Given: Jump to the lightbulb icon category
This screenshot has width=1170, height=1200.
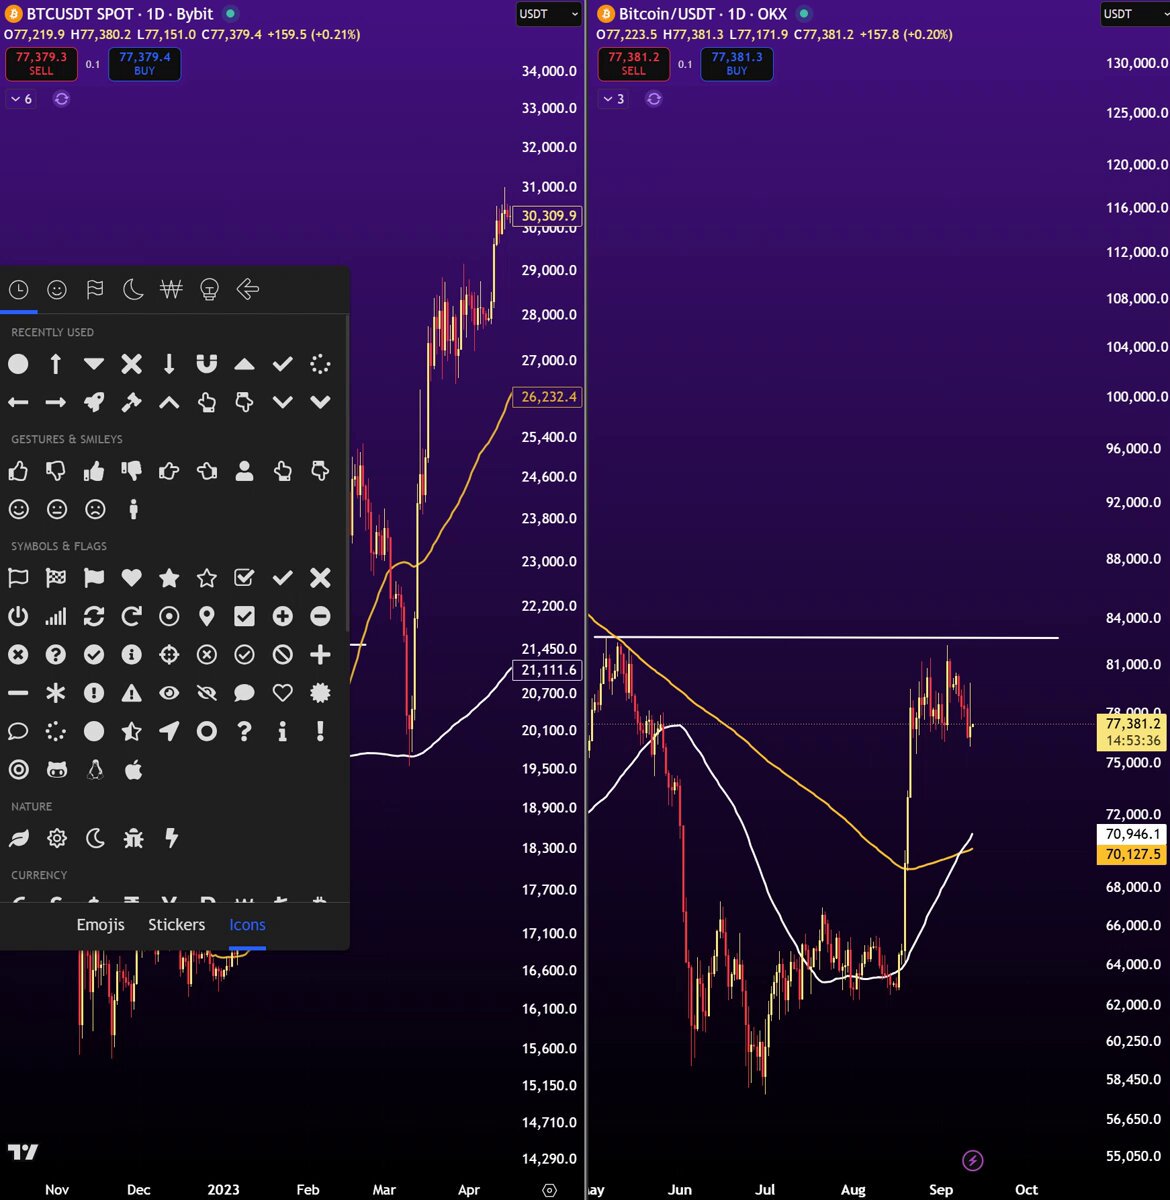Looking at the screenshot, I should [209, 290].
